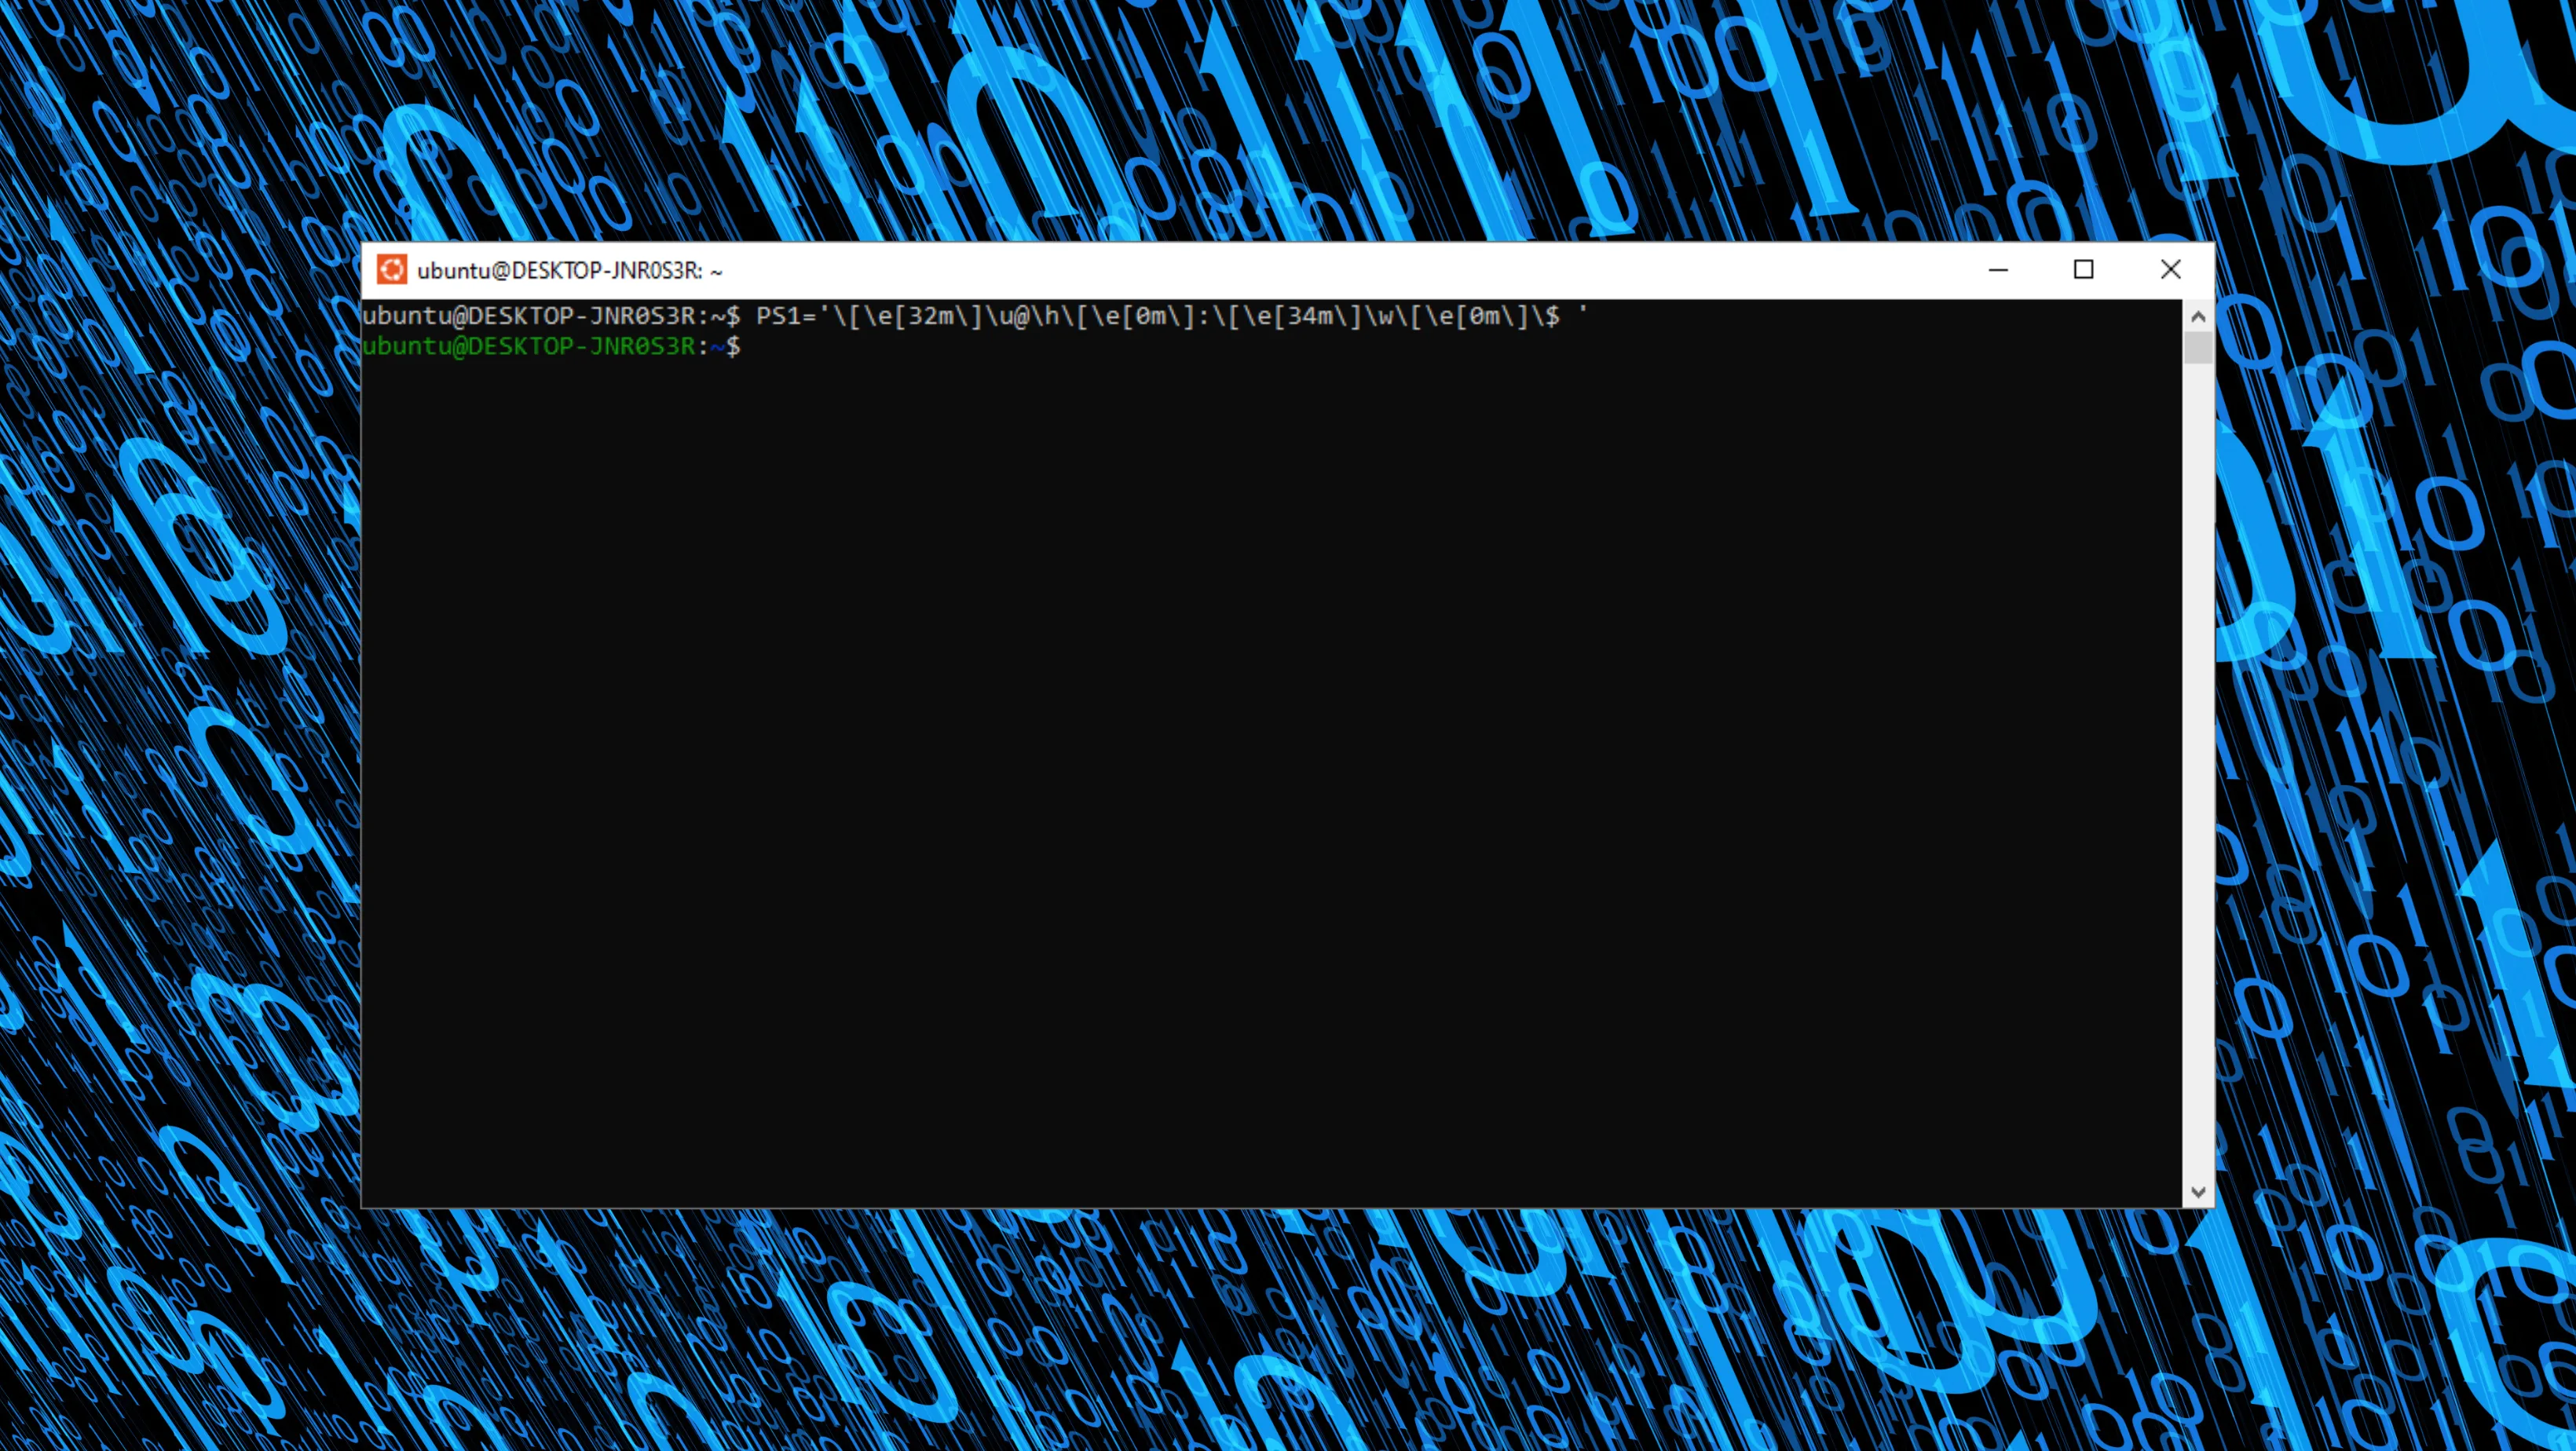Open the Ubuntu icon window menu

click(x=391, y=270)
